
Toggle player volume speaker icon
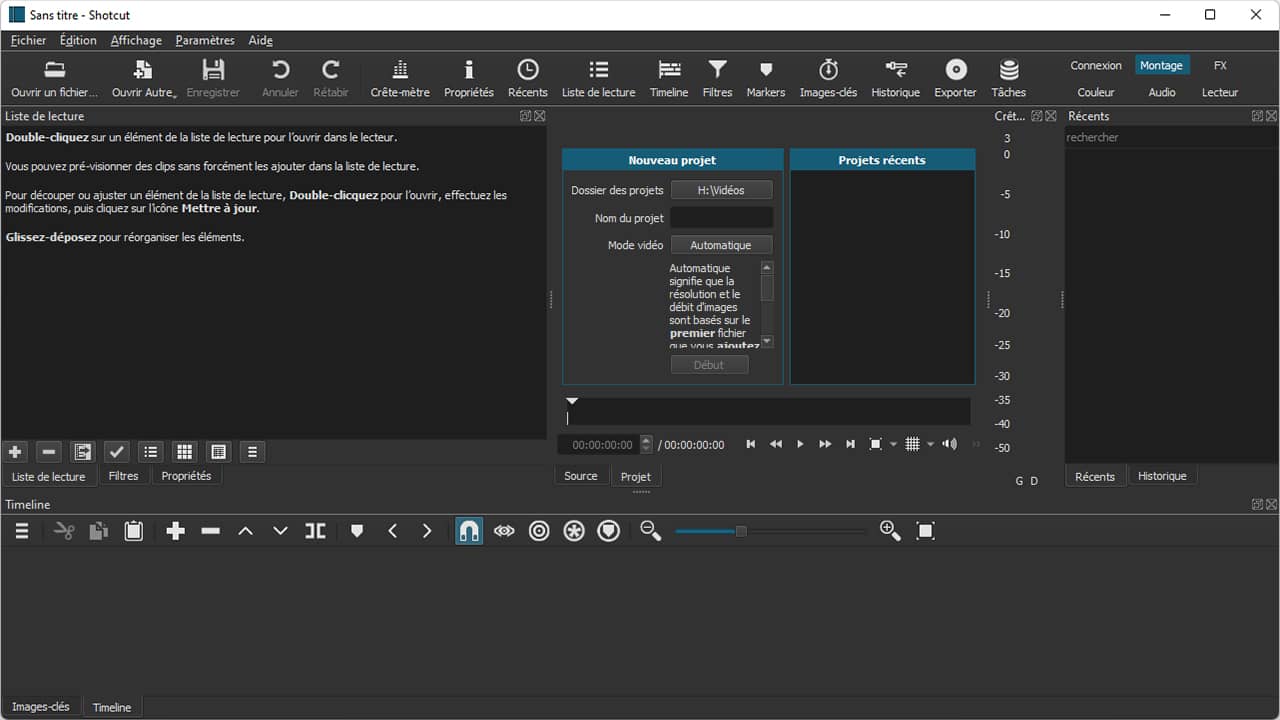coord(949,444)
